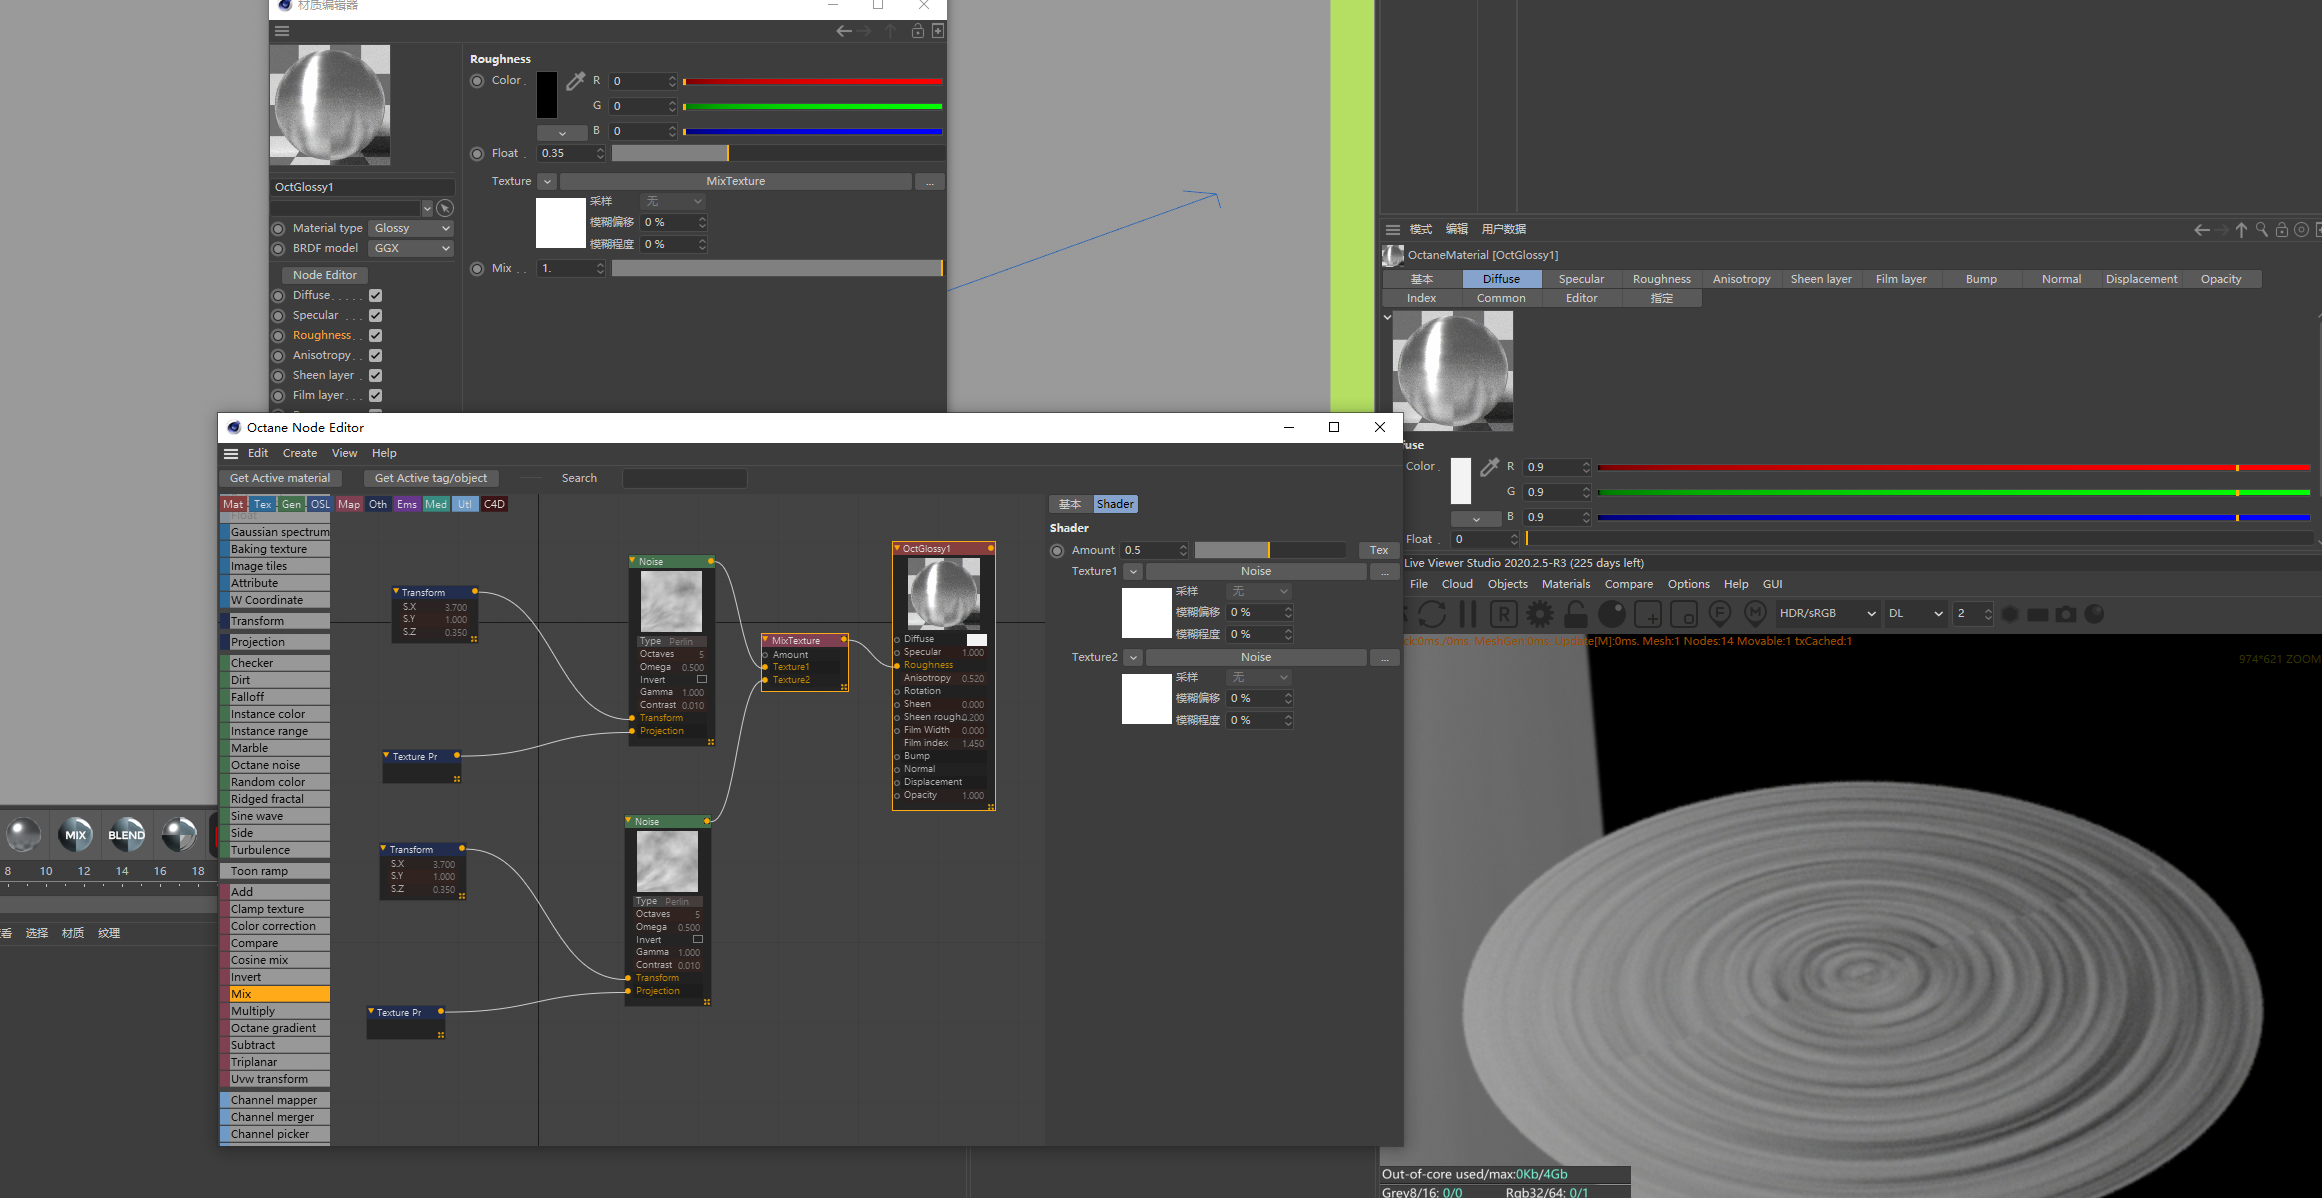Switch to the Specular tab
The height and width of the screenshot is (1198, 2322).
(x=1581, y=279)
